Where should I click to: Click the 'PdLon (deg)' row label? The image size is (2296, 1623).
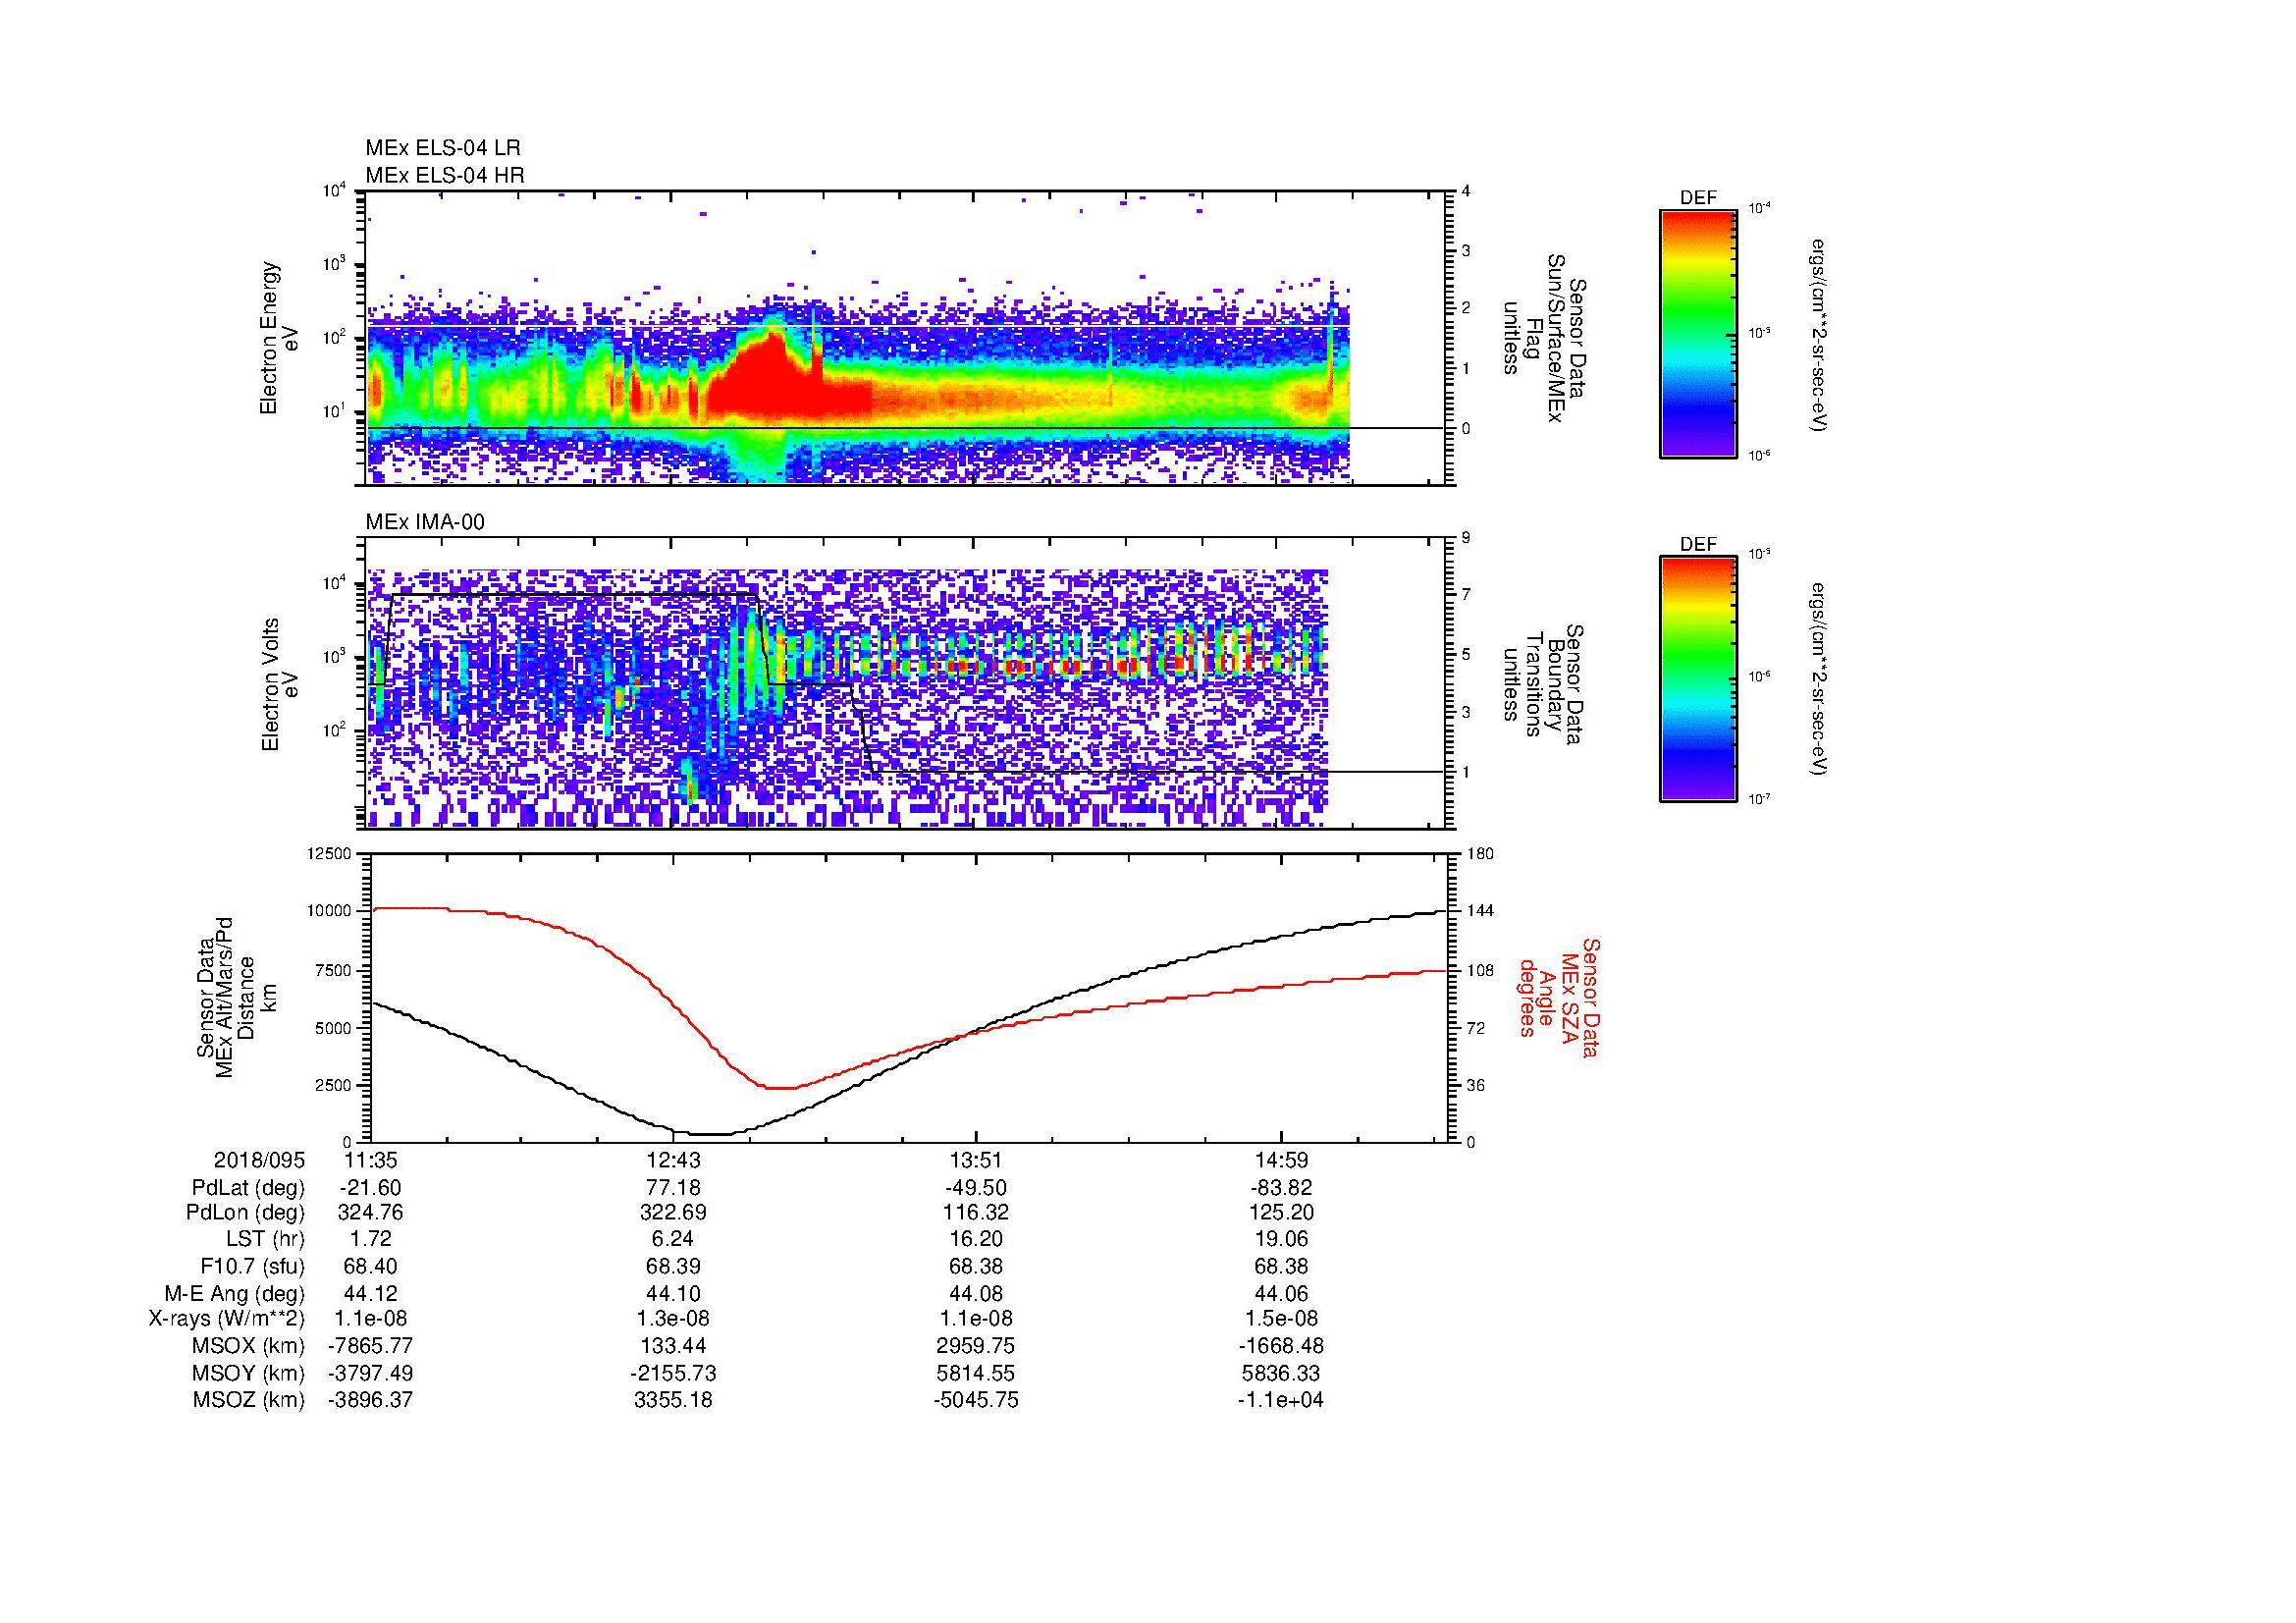click(245, 1213)
